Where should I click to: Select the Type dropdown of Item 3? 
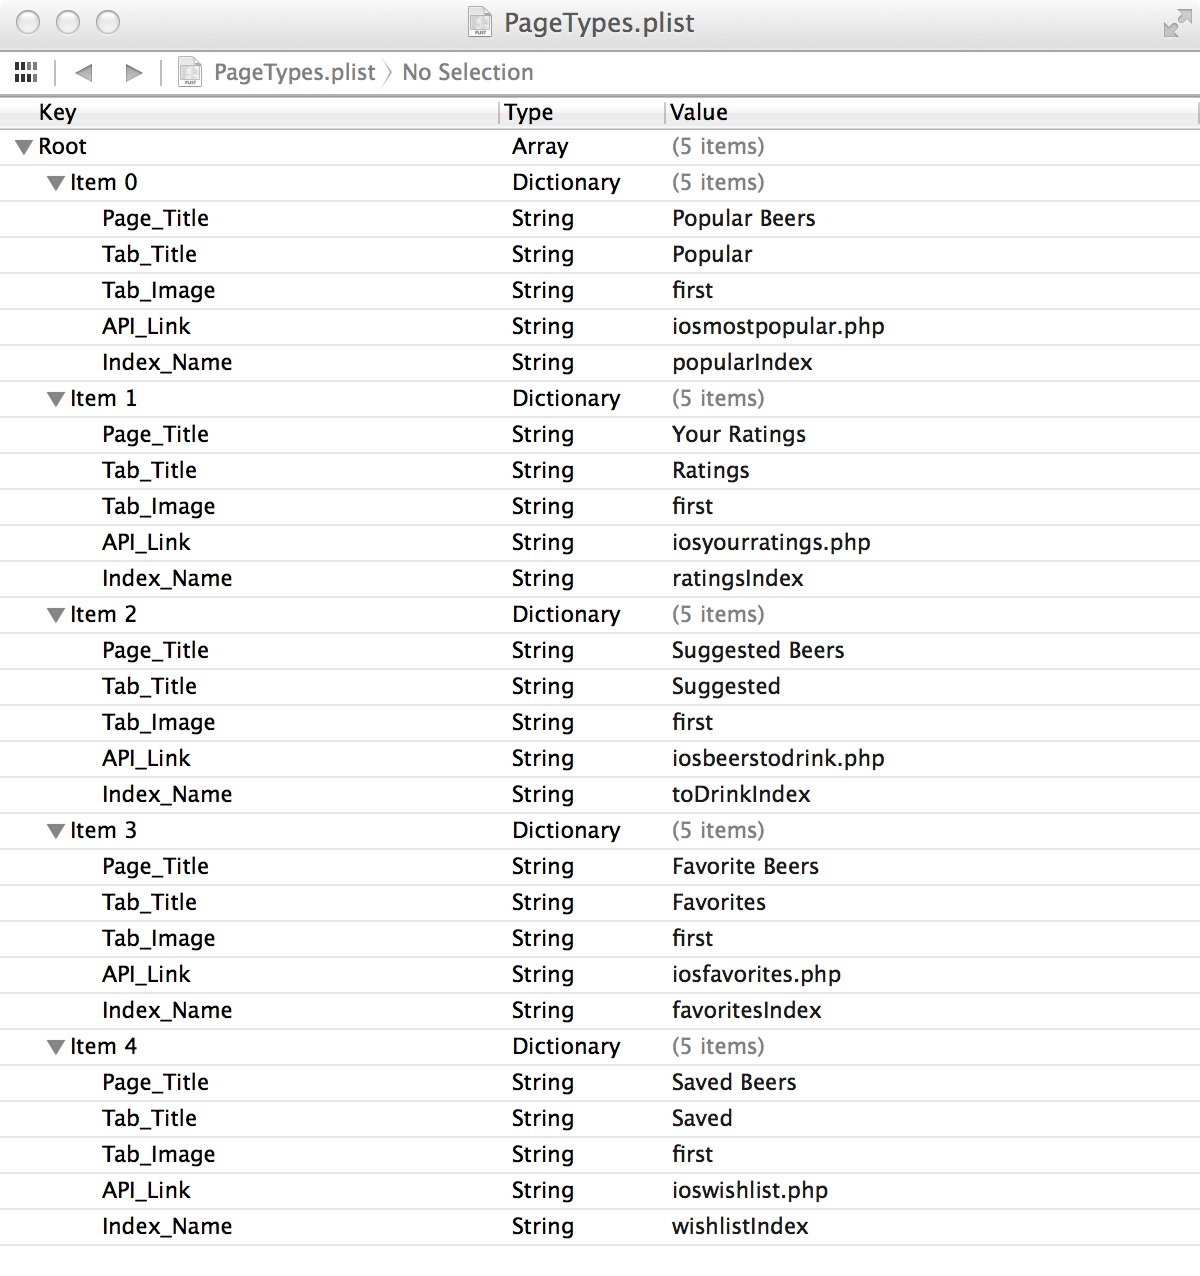(566, 830)
